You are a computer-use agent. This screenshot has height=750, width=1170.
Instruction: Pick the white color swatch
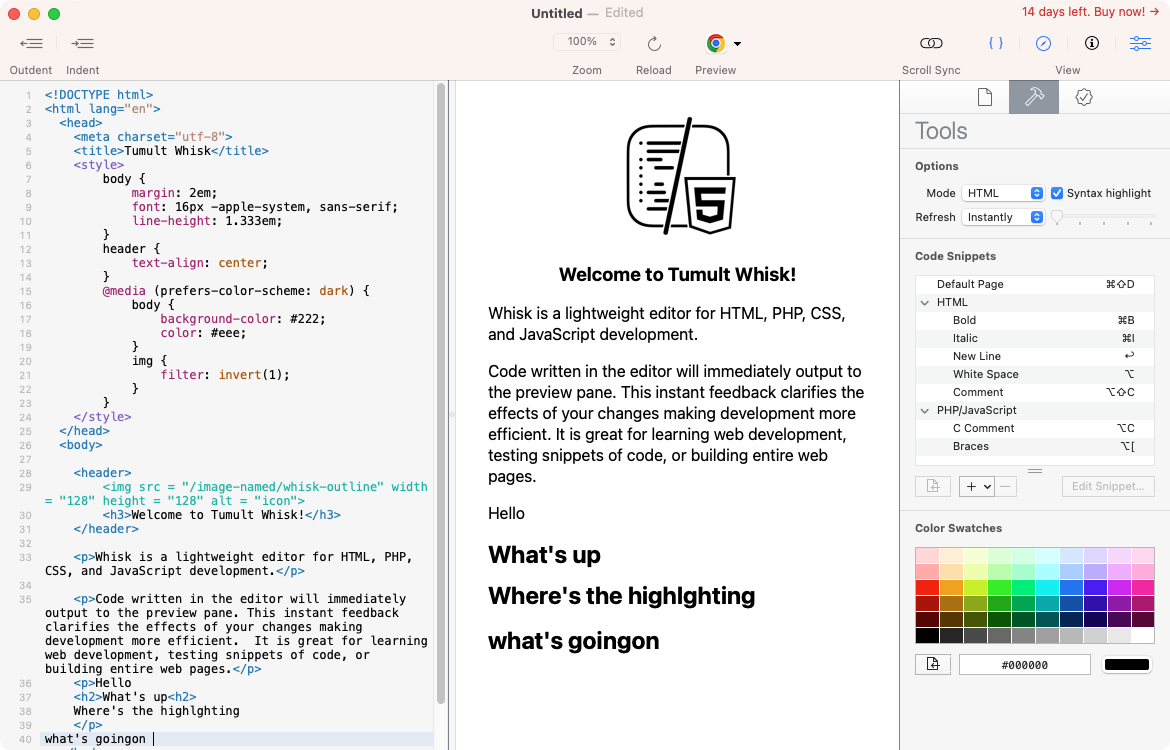point(1142,636)
